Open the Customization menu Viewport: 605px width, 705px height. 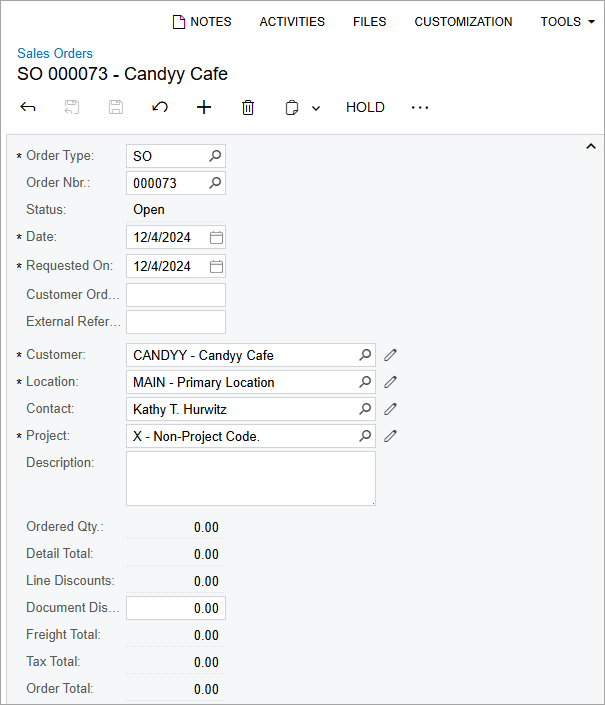tap(463, 21)
